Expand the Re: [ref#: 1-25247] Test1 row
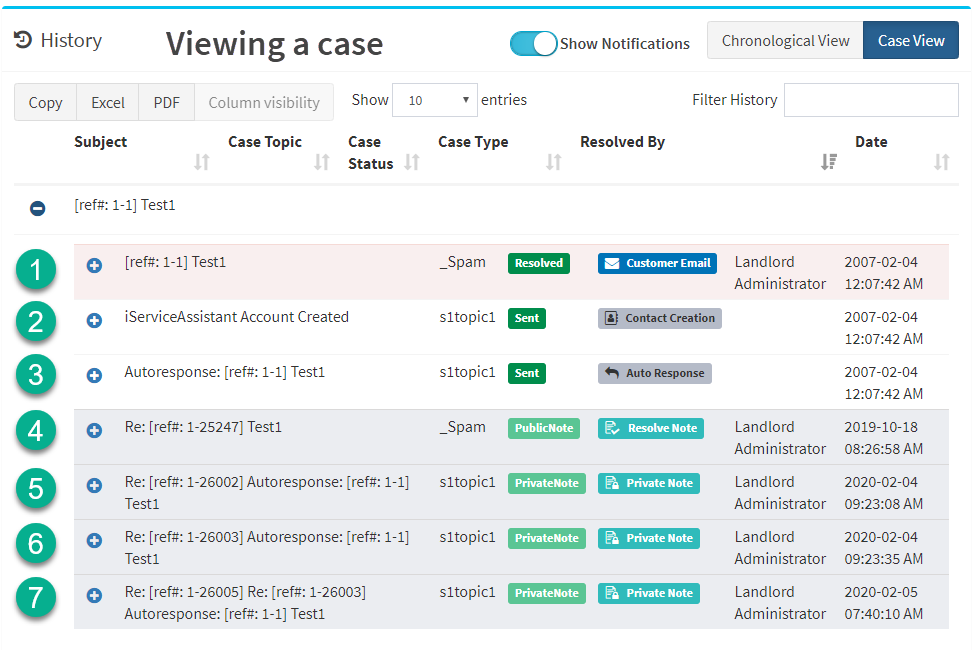Screen dimensions: 974x650 (x=94, y=431)
